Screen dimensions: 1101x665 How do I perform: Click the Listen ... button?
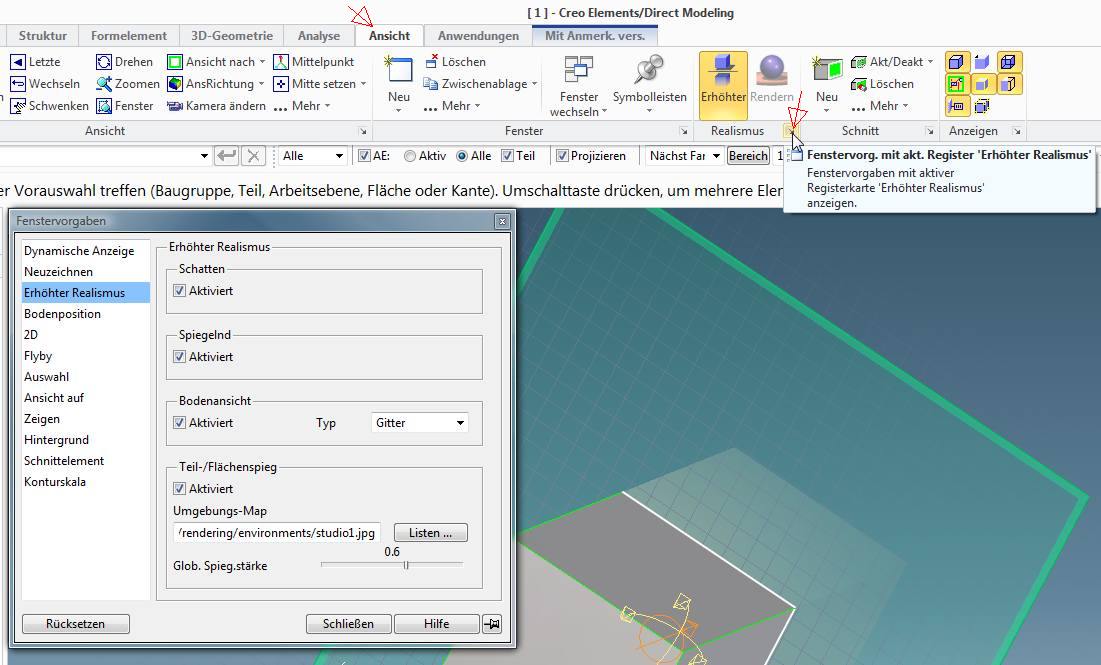430,533
